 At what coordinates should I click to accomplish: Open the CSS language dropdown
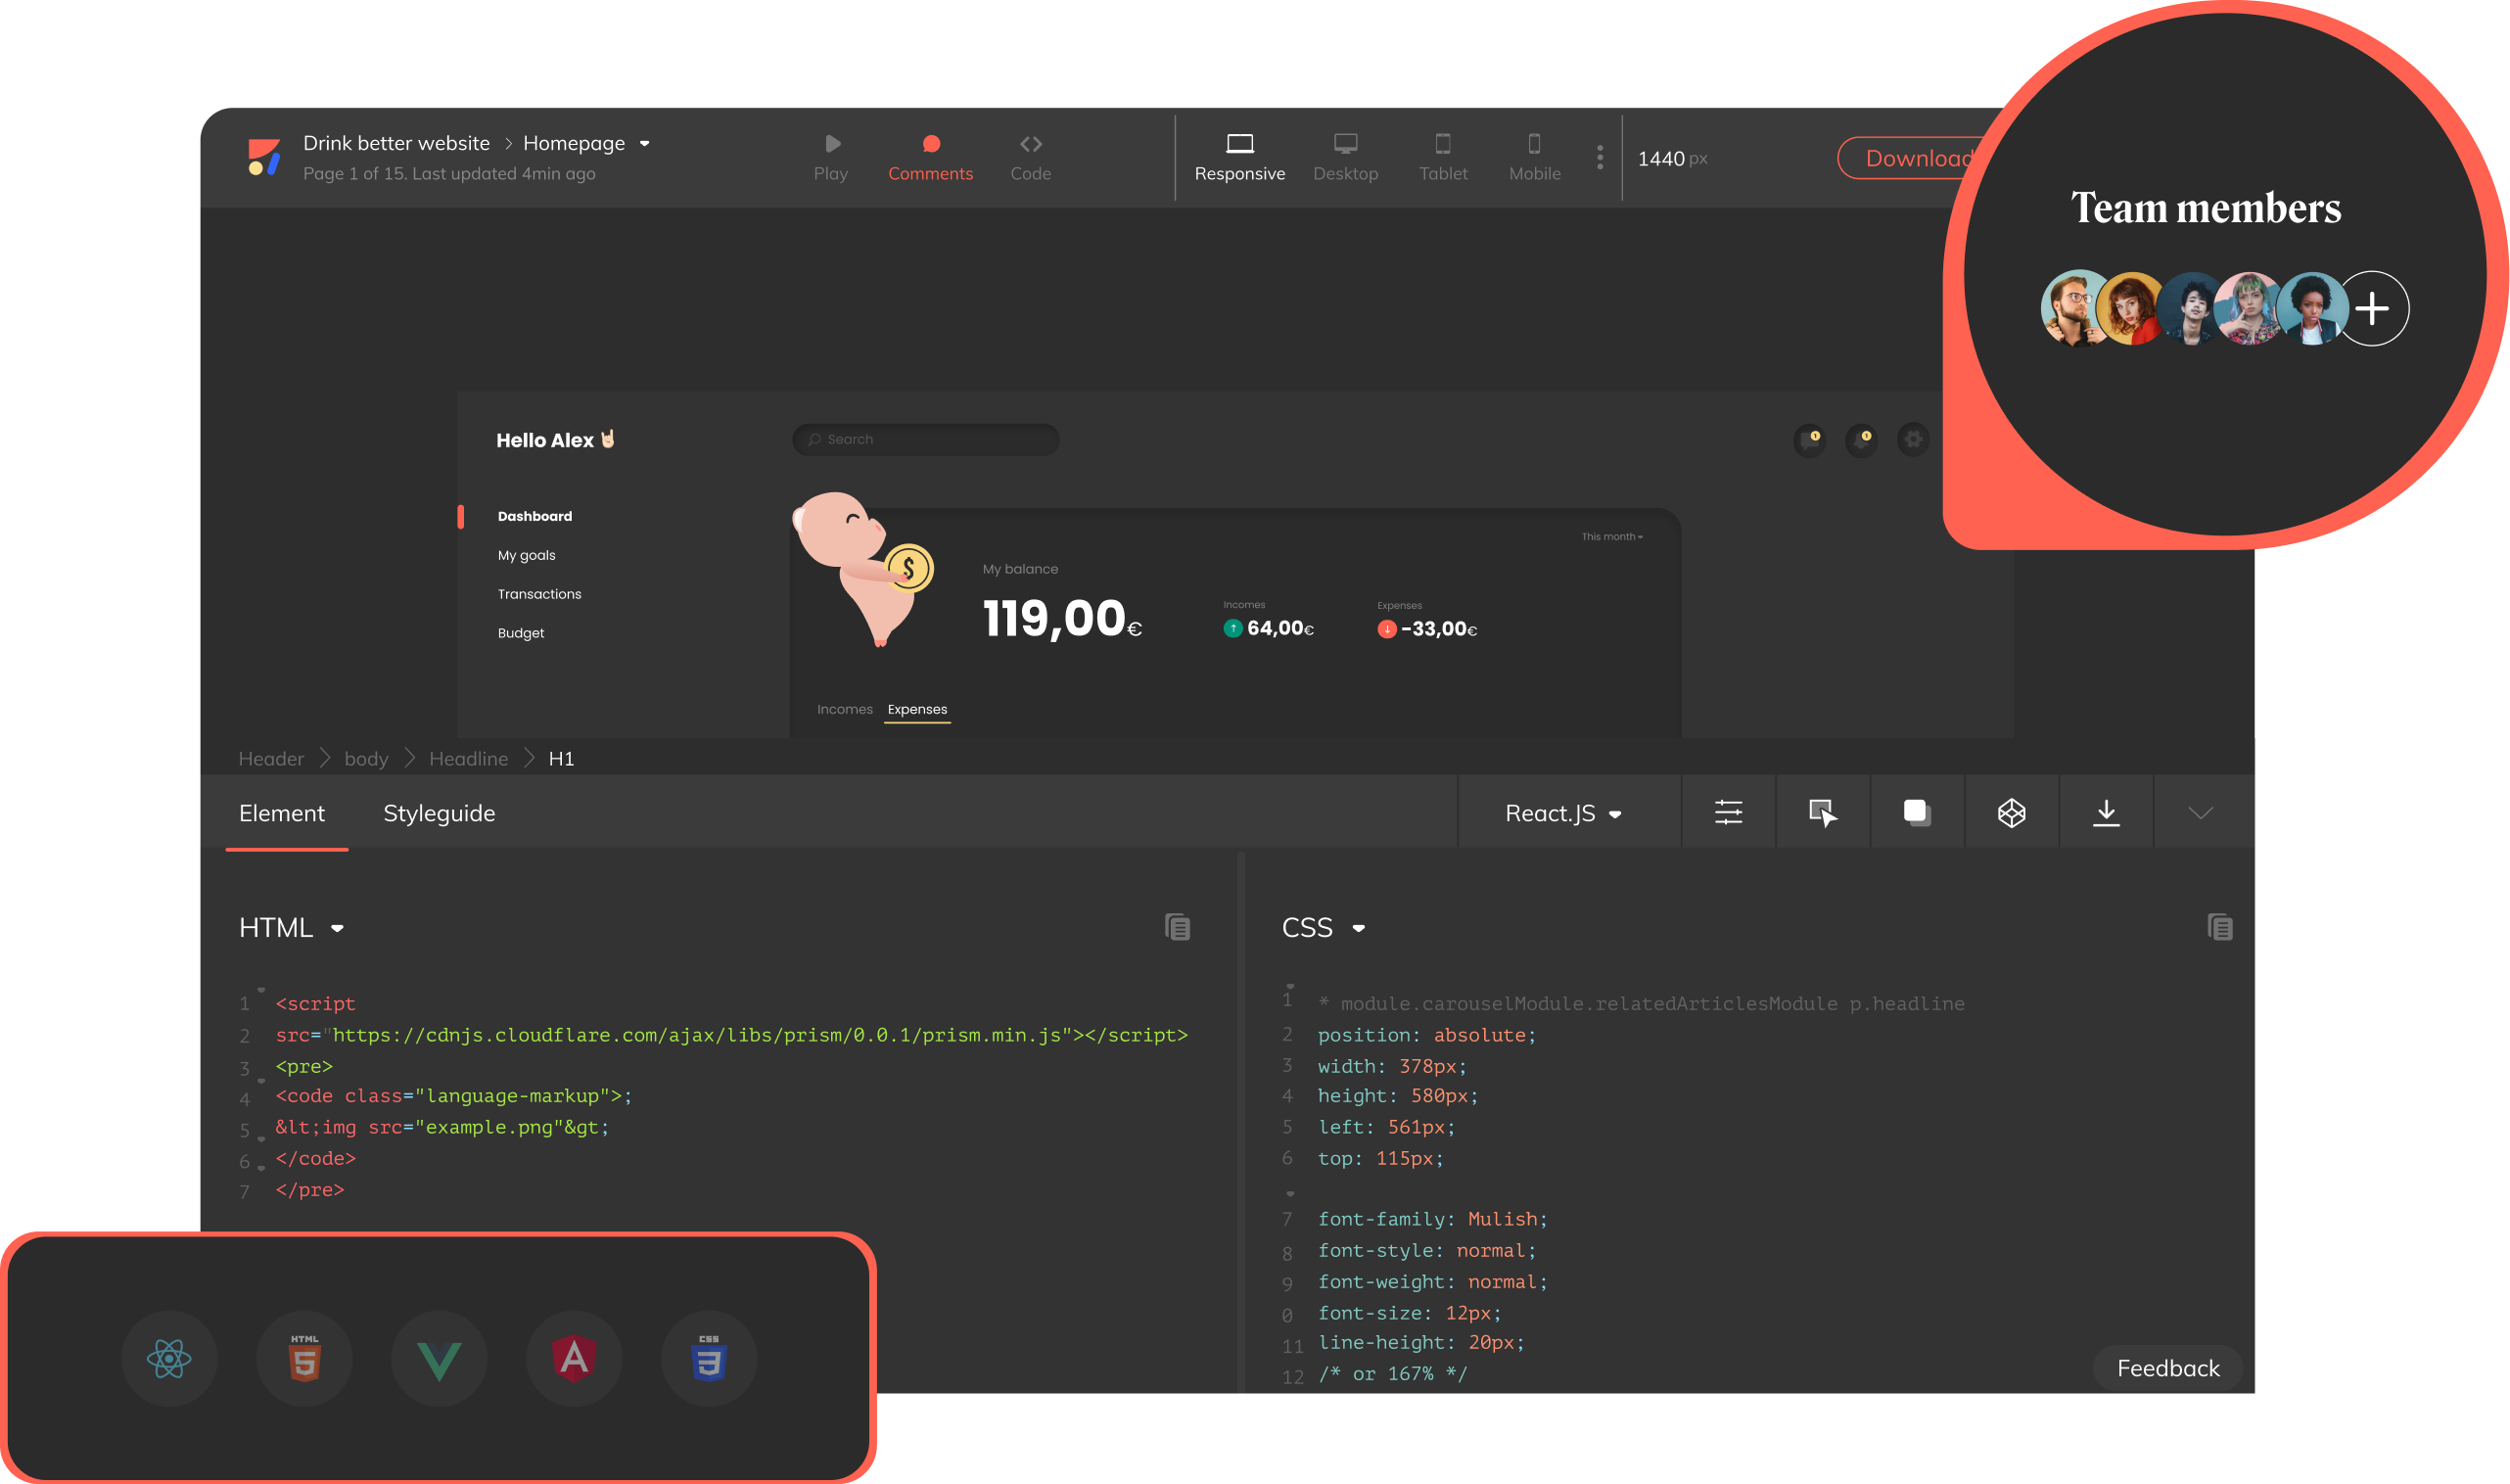[1323, 928]
